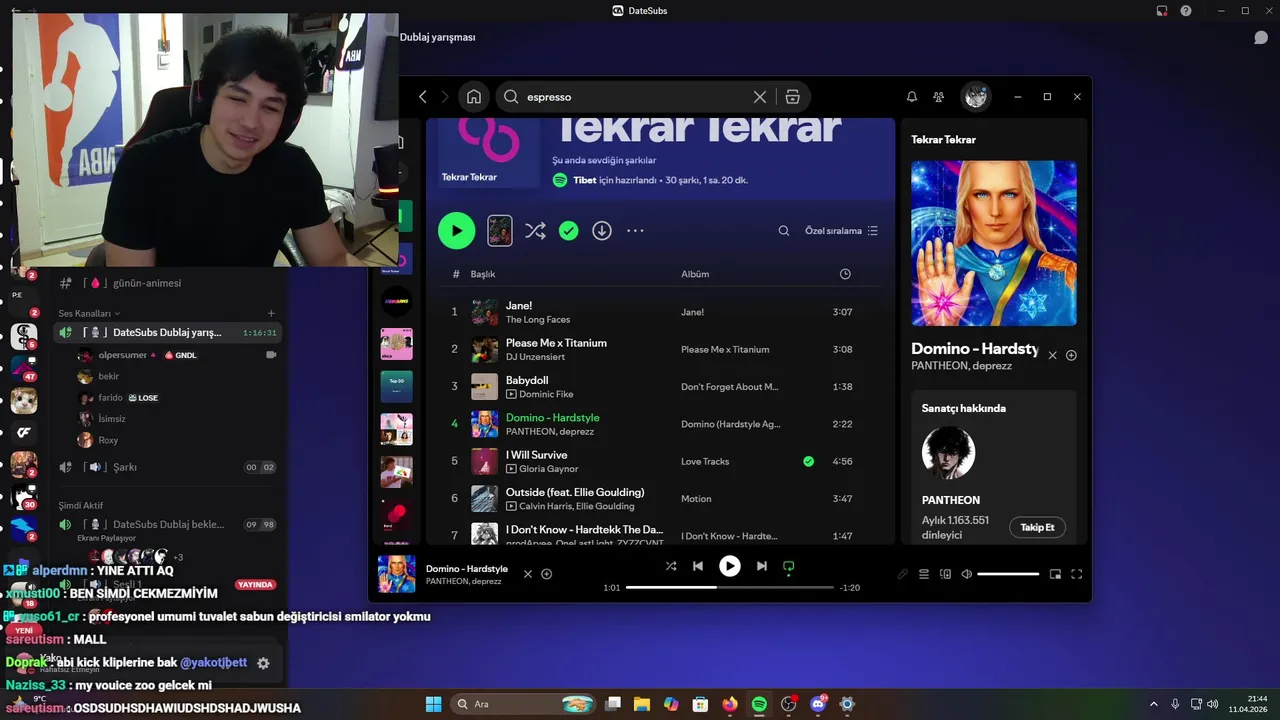
Task: Open mini player icon
Action: click(x=1055, y=574)
